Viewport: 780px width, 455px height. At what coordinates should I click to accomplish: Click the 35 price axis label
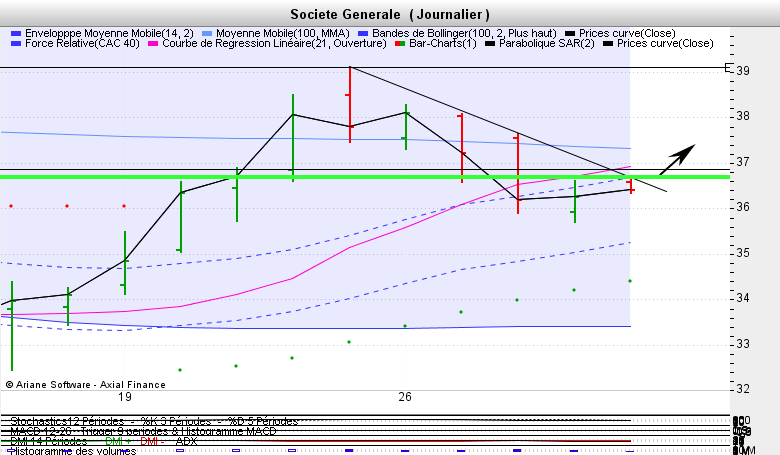click(743, 253)
